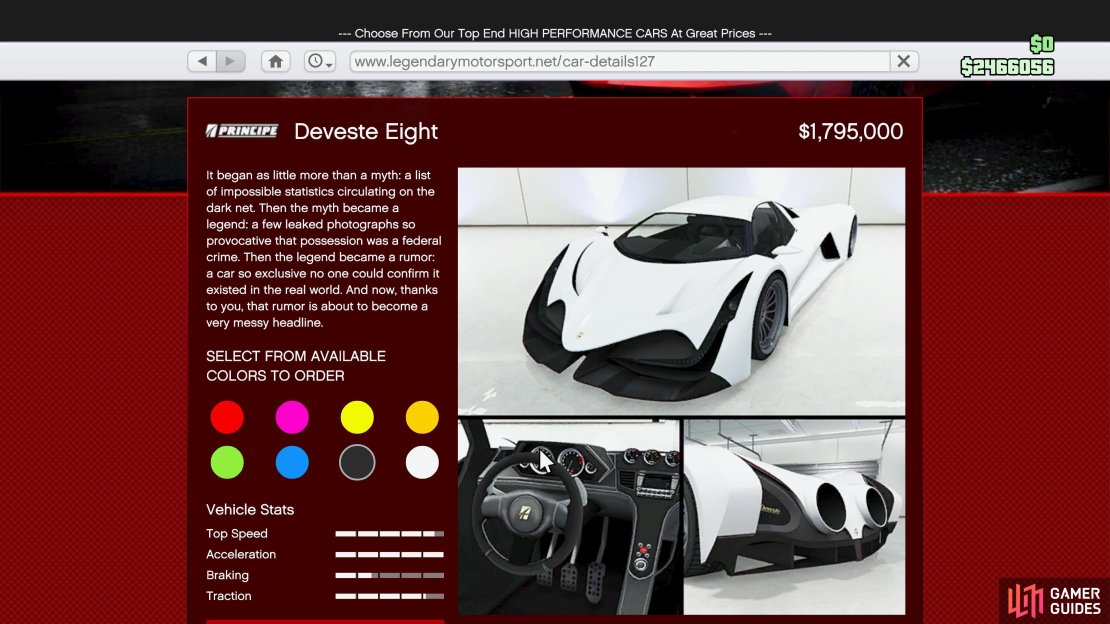The width and height of the screenshot is (1110, 624).
Task: Select the blue color swatch
Action: [292, 463]
